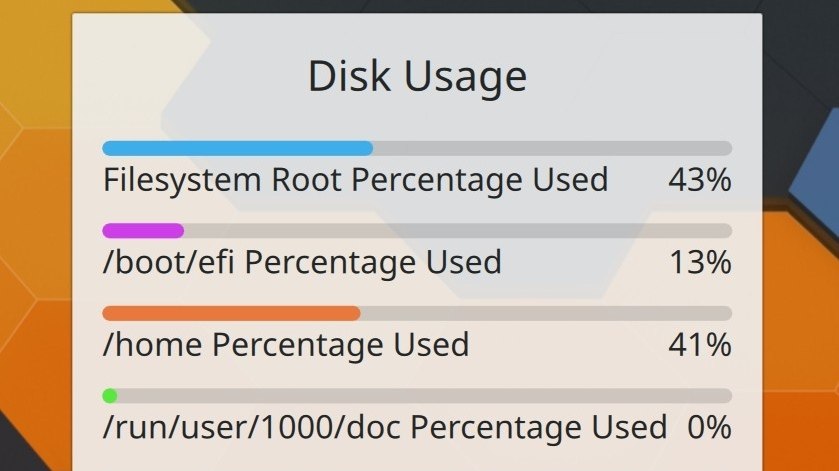This screenshot has height=471, width=839.
Task: Click the green /run/user/1000/doc usage indicator dot
Action: coord(110,396)
